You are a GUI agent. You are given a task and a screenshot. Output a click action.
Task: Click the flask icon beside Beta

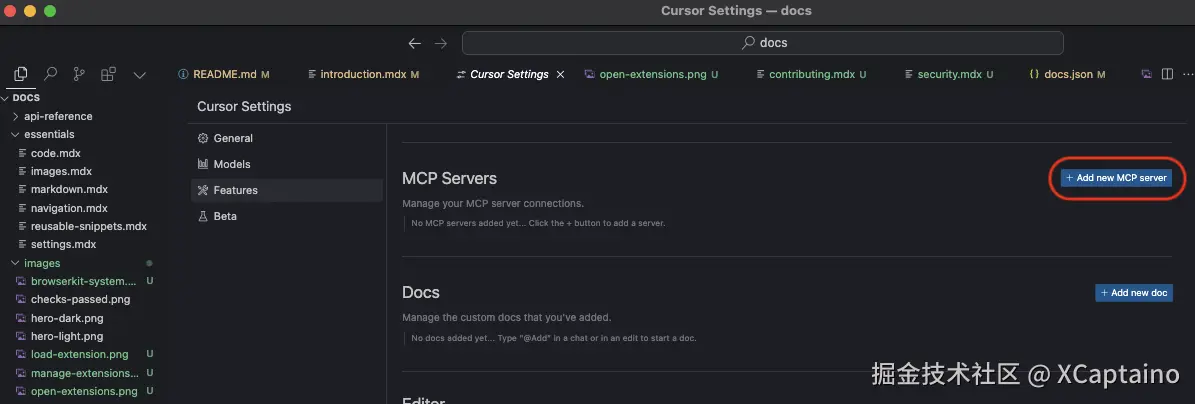[203, 216]
